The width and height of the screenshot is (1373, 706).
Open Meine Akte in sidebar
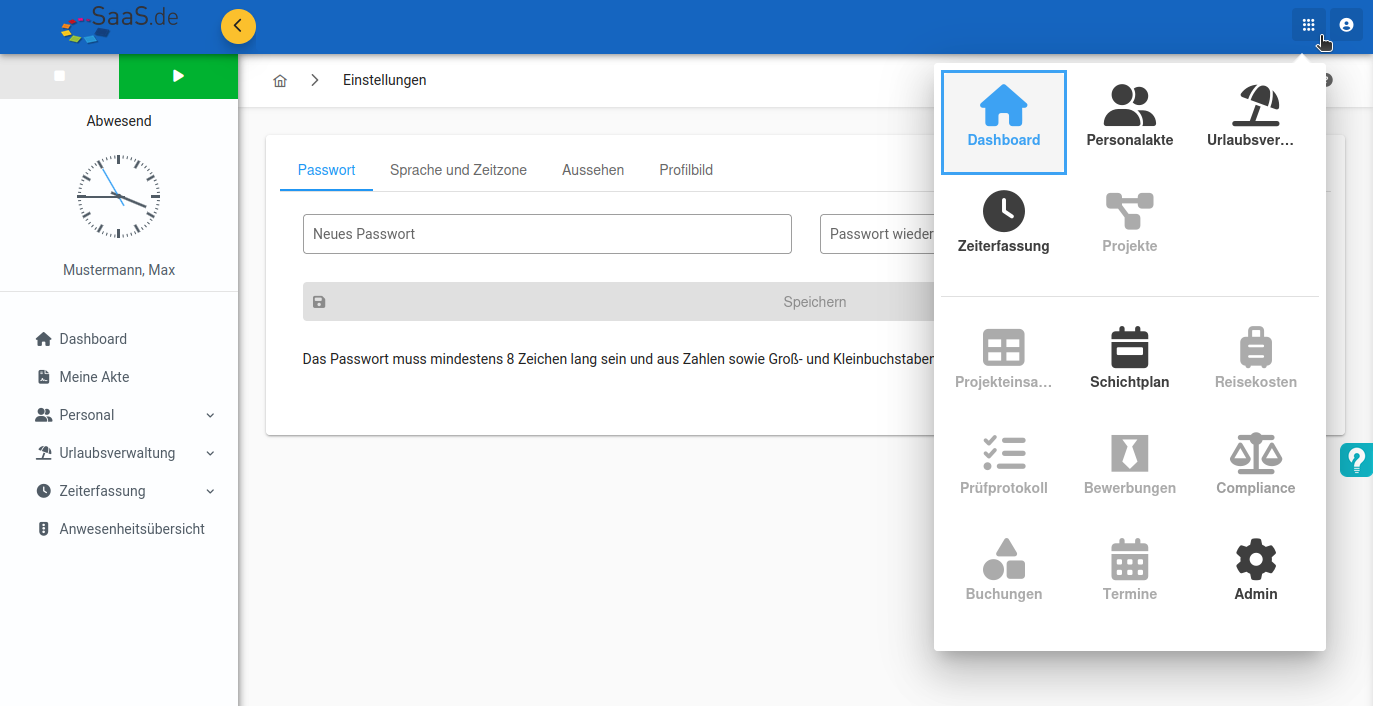(94, 377)
